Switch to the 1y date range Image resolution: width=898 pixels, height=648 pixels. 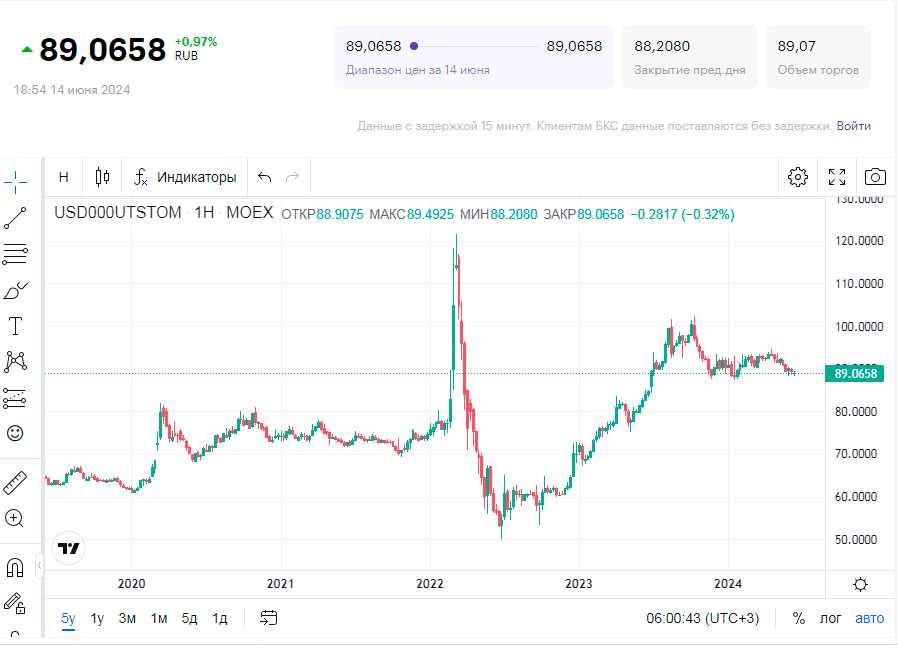pos(97,618)
